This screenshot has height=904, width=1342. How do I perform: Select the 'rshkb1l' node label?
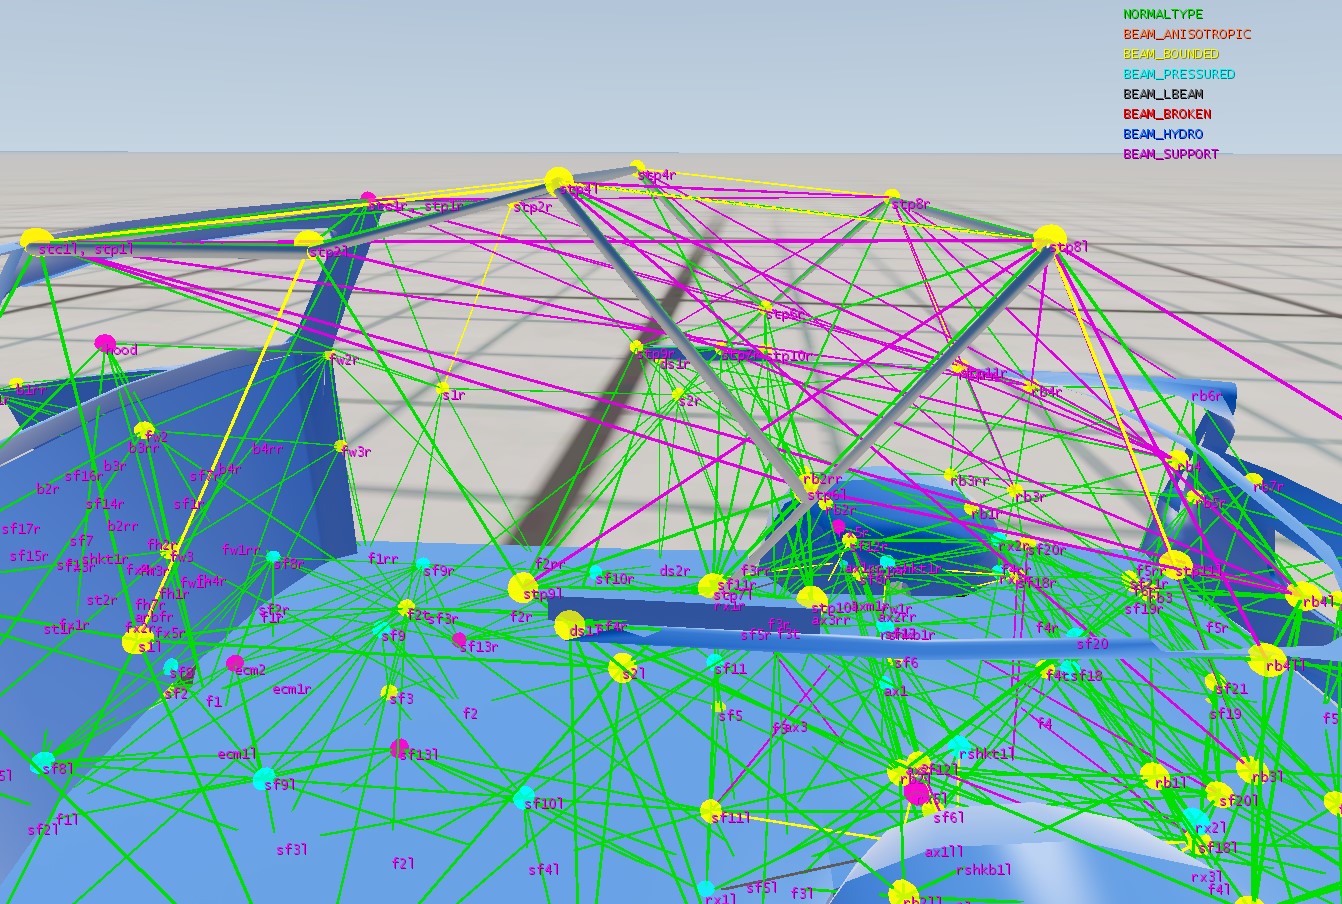pos(984,870)
